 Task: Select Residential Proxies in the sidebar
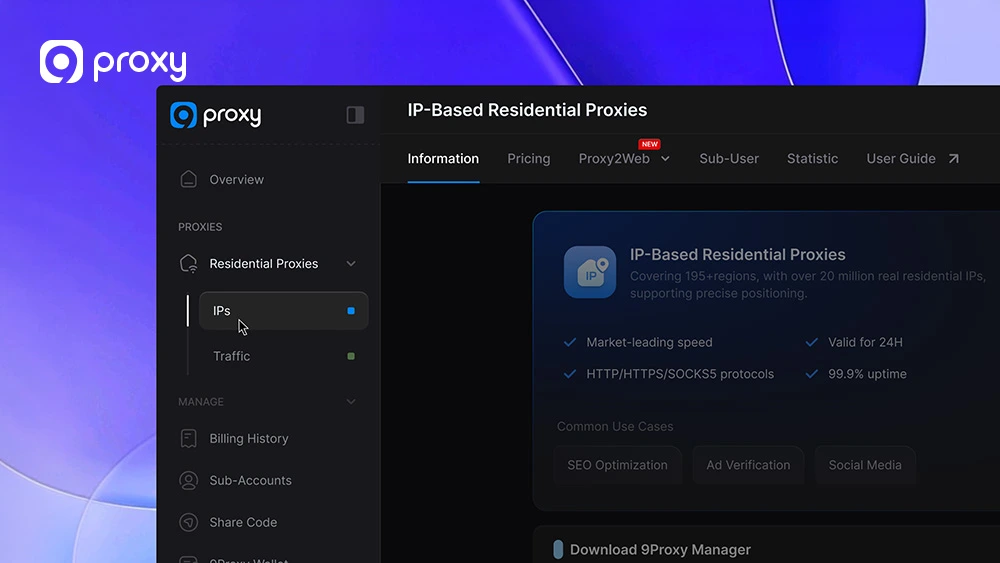point(263,264)
